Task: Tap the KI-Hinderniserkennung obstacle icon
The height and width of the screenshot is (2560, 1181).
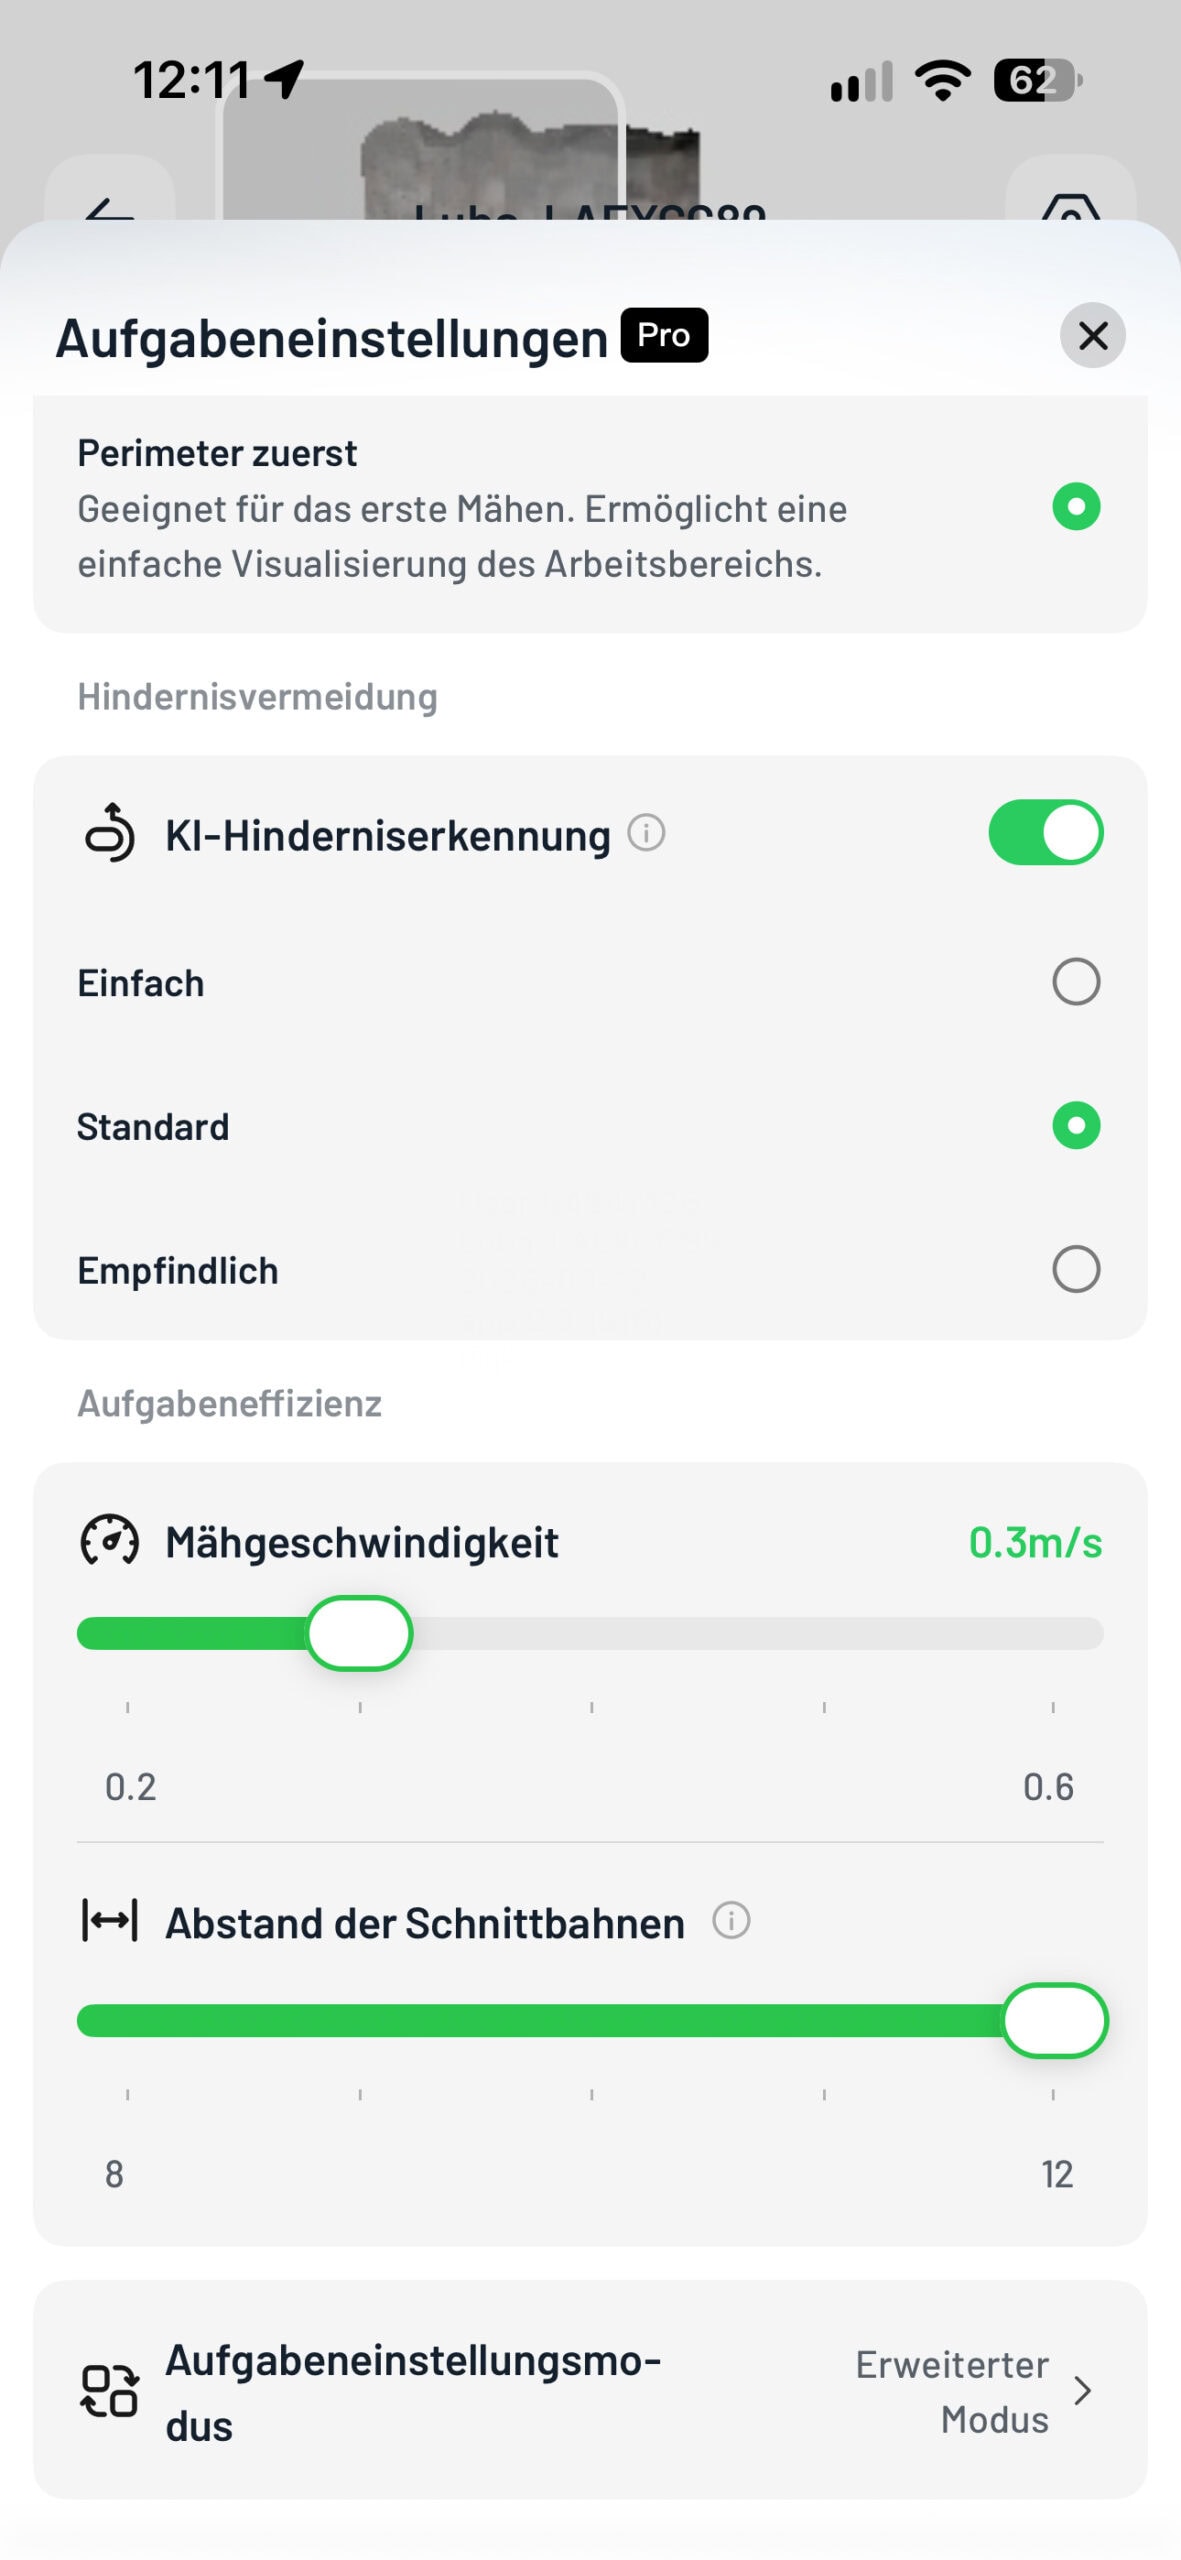Action: (109, 832)
